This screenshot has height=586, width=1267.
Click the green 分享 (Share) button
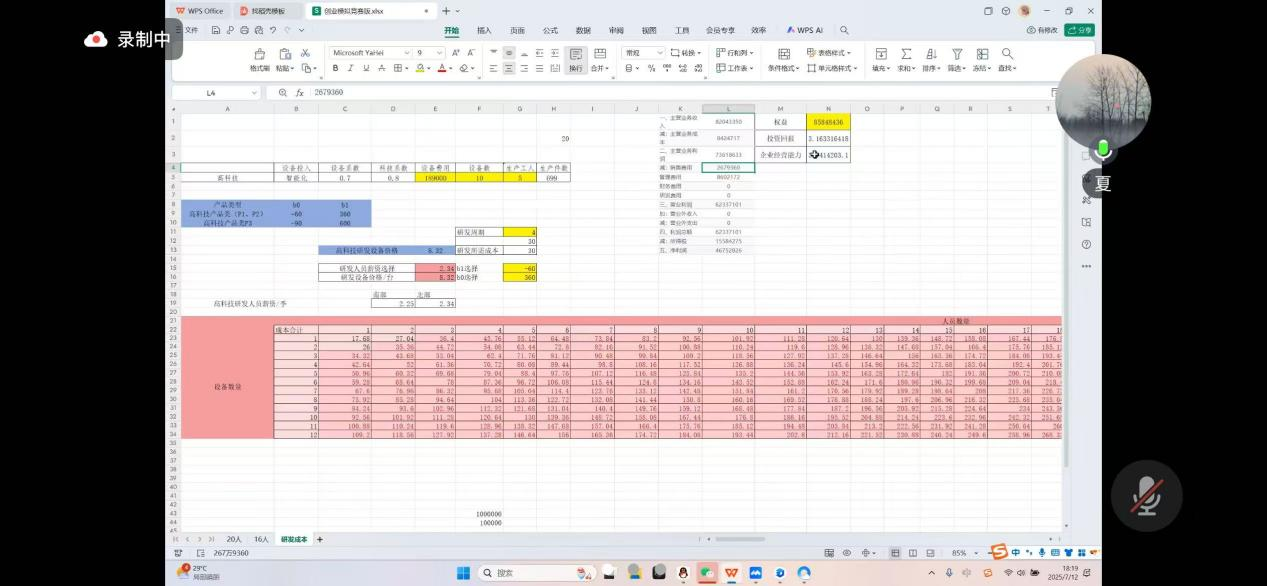click(1079, 30)
